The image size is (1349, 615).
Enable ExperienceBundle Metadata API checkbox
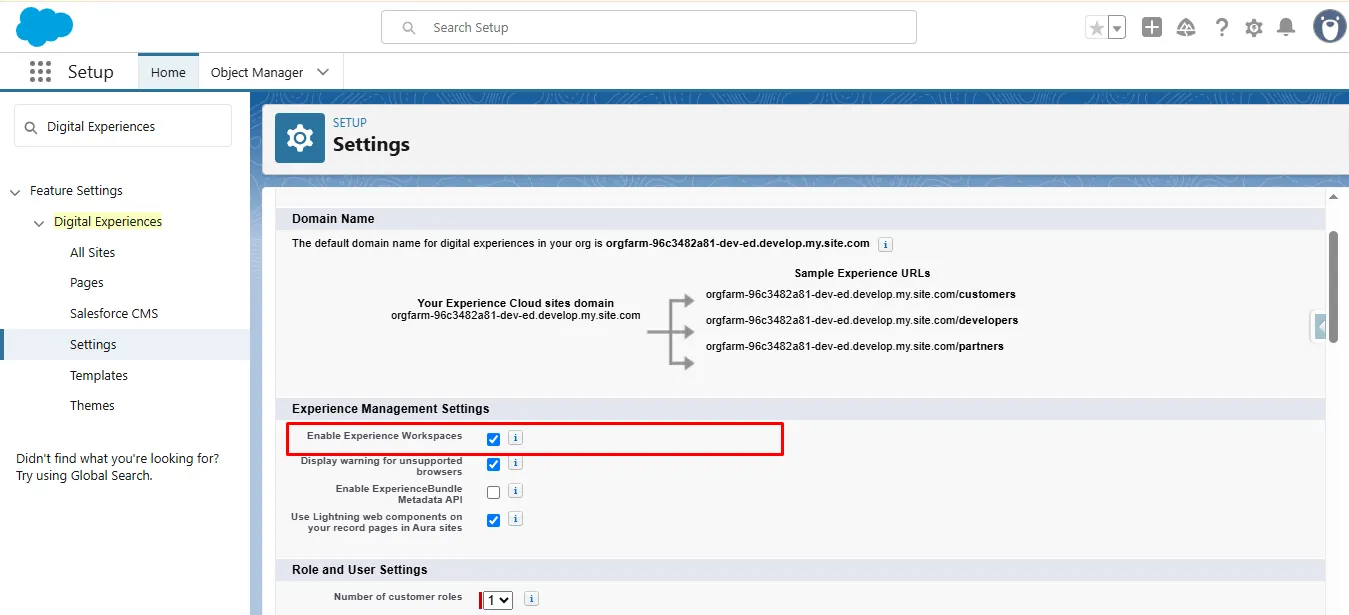493,492
